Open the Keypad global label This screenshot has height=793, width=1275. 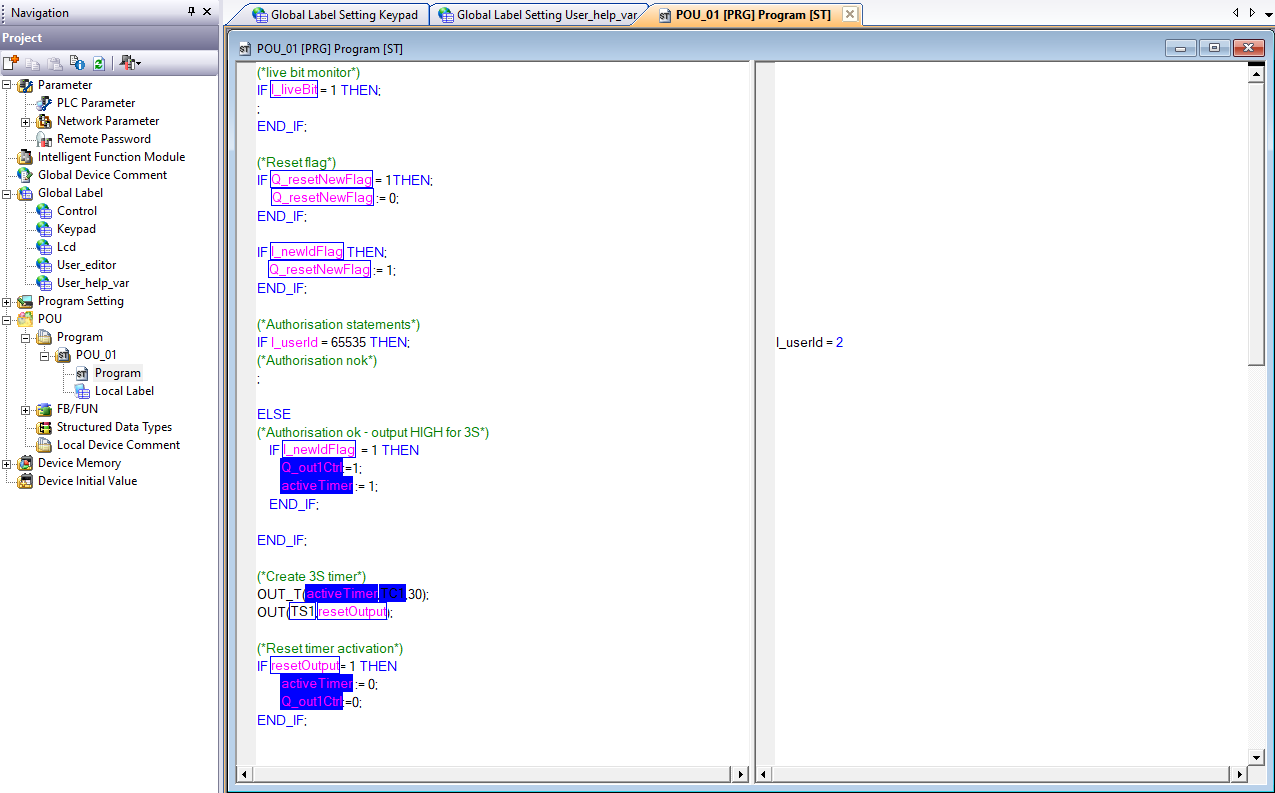coord(76,229)
